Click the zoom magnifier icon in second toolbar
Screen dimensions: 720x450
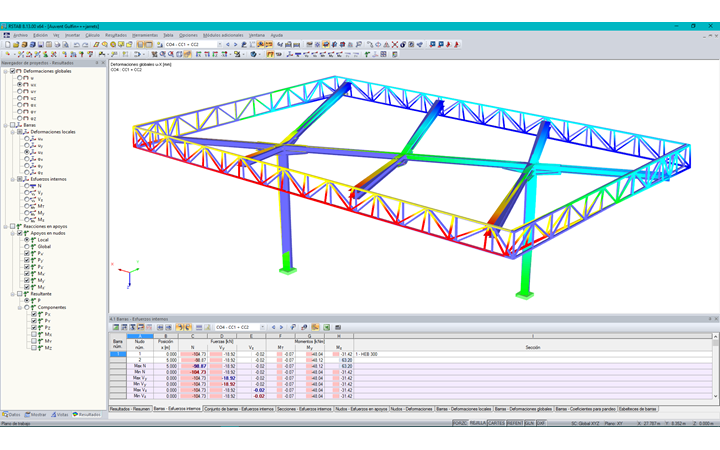click(x=162, y=54)
